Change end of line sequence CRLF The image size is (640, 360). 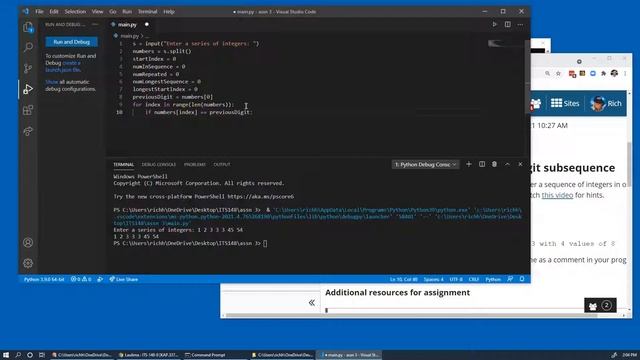(474, 279)
